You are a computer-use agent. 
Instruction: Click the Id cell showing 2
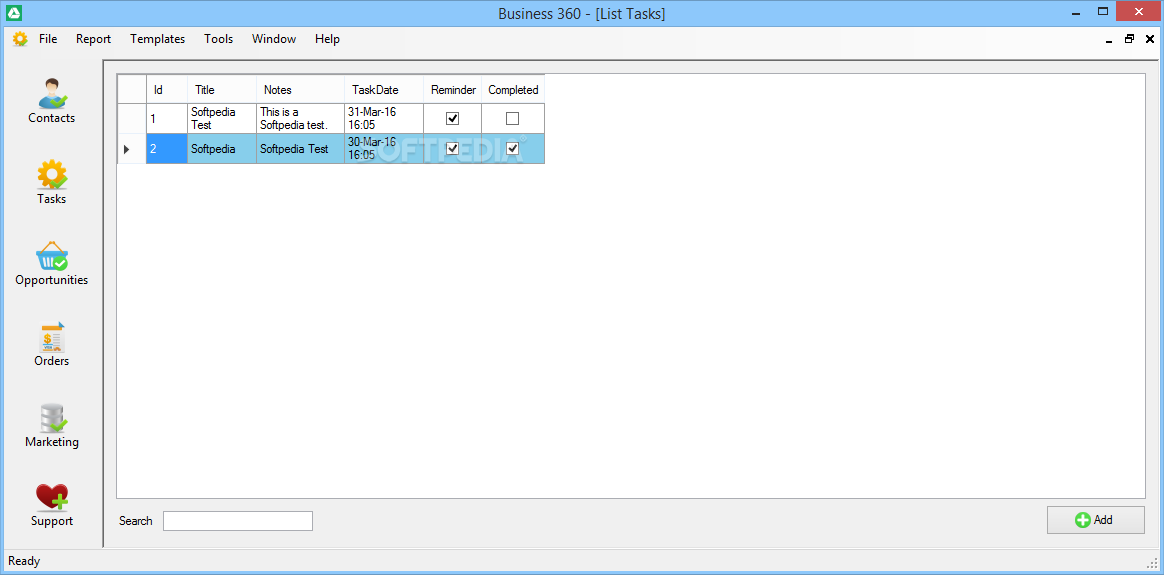click(167, 149)
